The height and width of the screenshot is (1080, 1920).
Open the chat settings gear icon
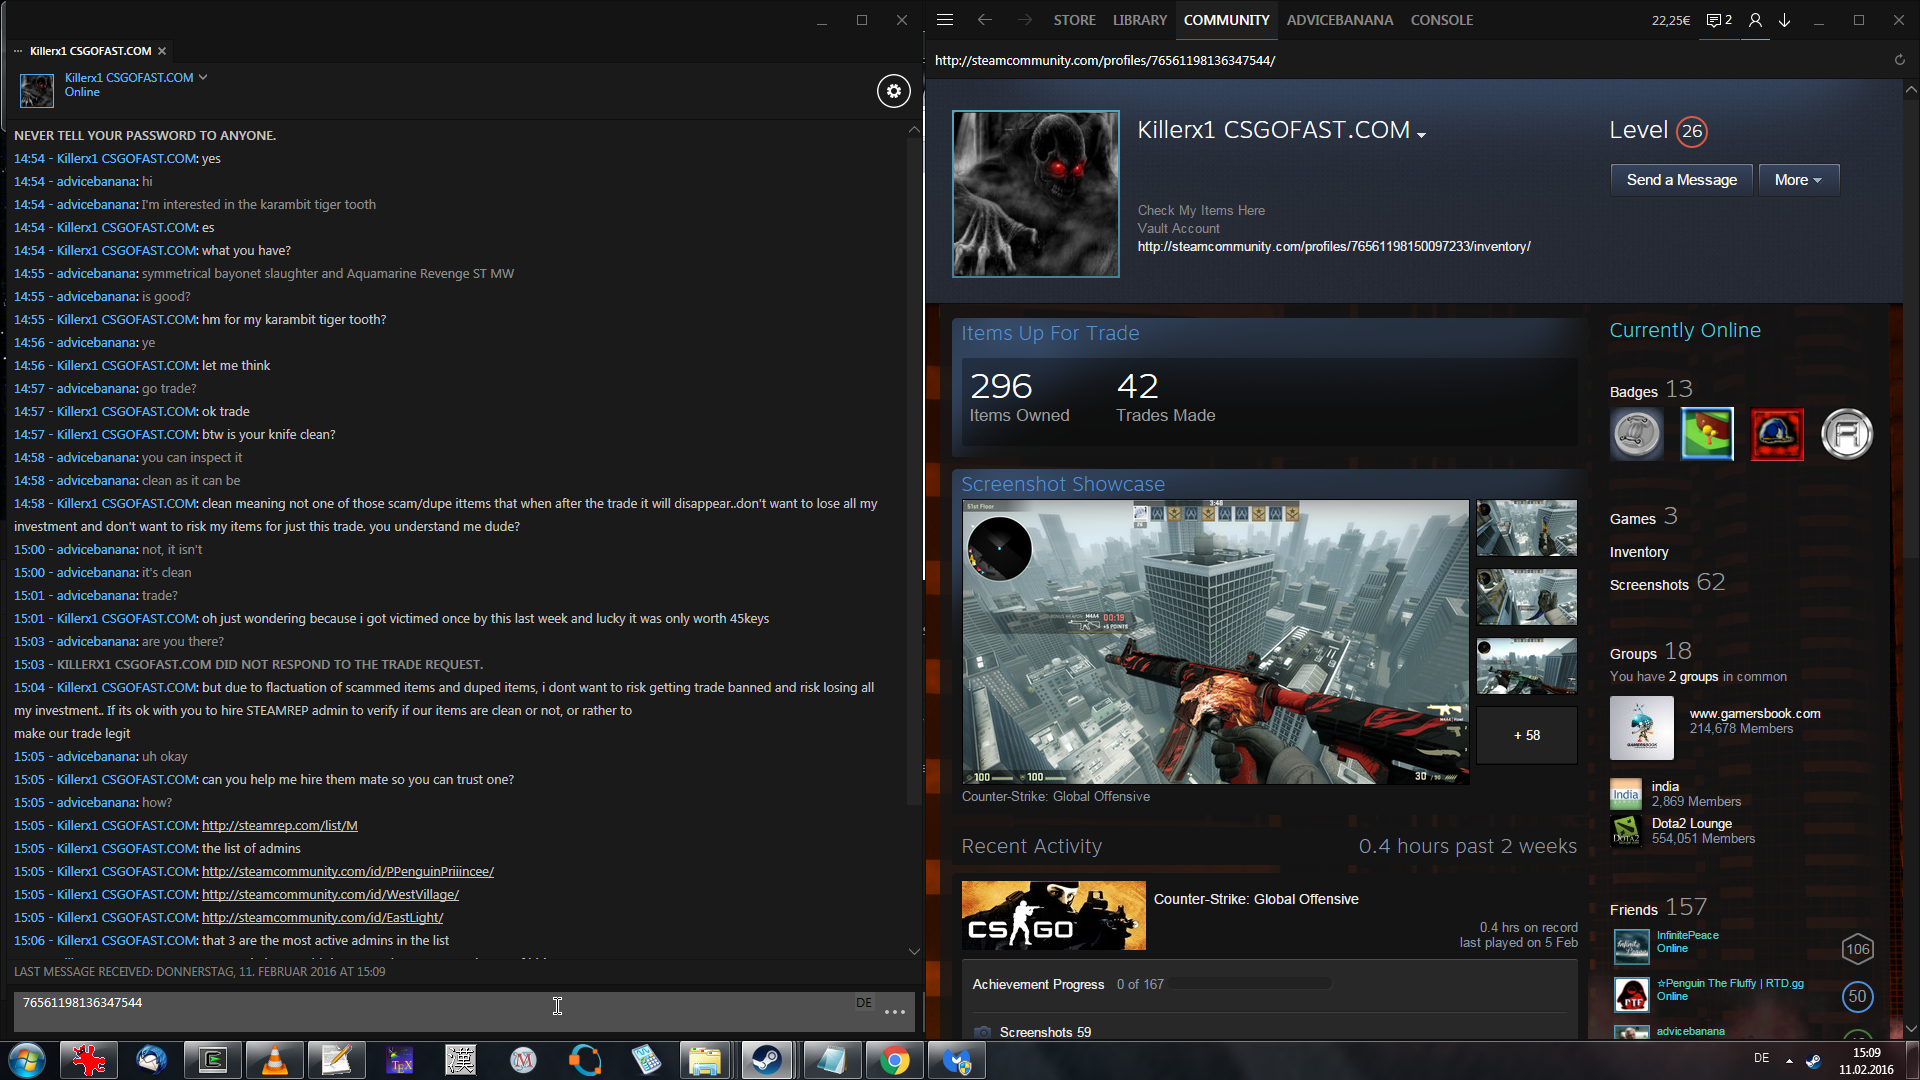pos(893,91)
